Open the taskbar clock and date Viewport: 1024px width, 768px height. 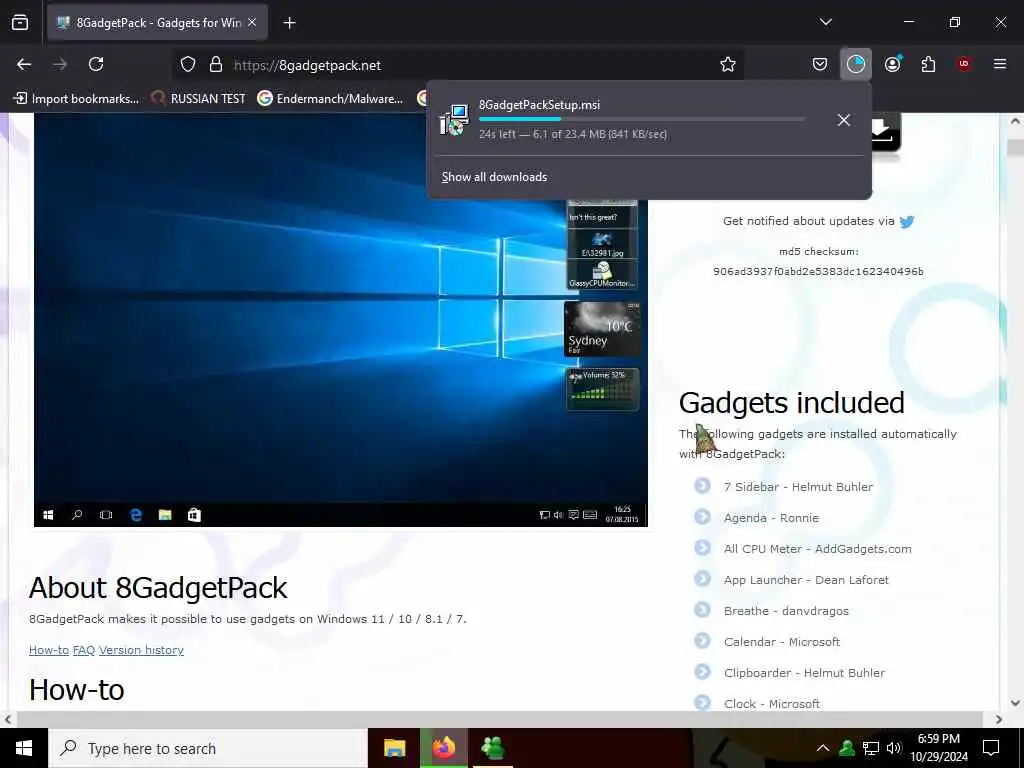939,748
